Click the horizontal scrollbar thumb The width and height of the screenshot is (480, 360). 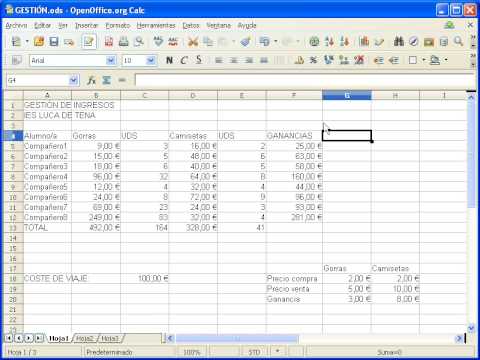coord(237,338)
